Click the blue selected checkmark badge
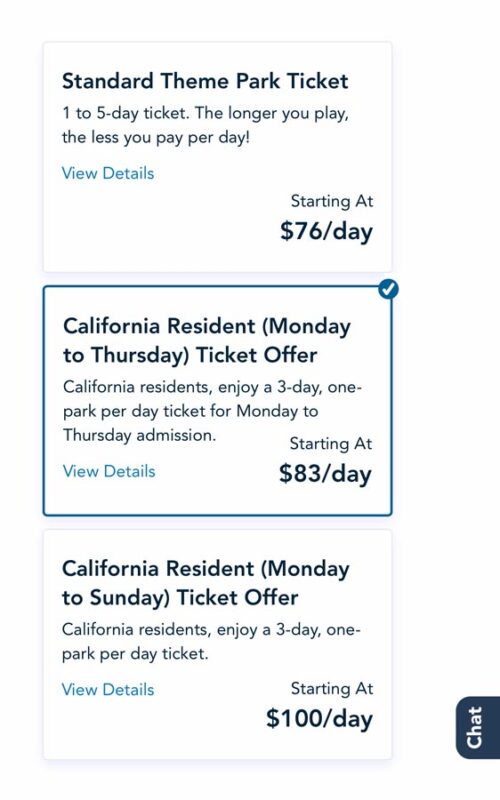500x800 pixels. click(389, 289)
